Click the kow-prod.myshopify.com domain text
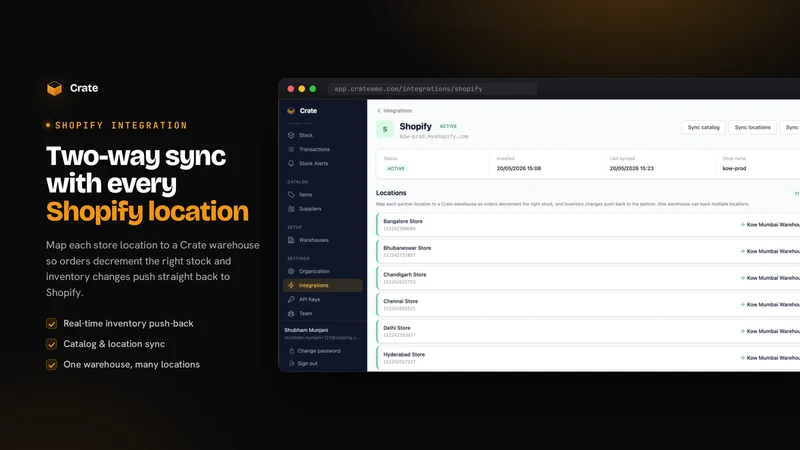This screenshot has width=800, height=450. 434,137
